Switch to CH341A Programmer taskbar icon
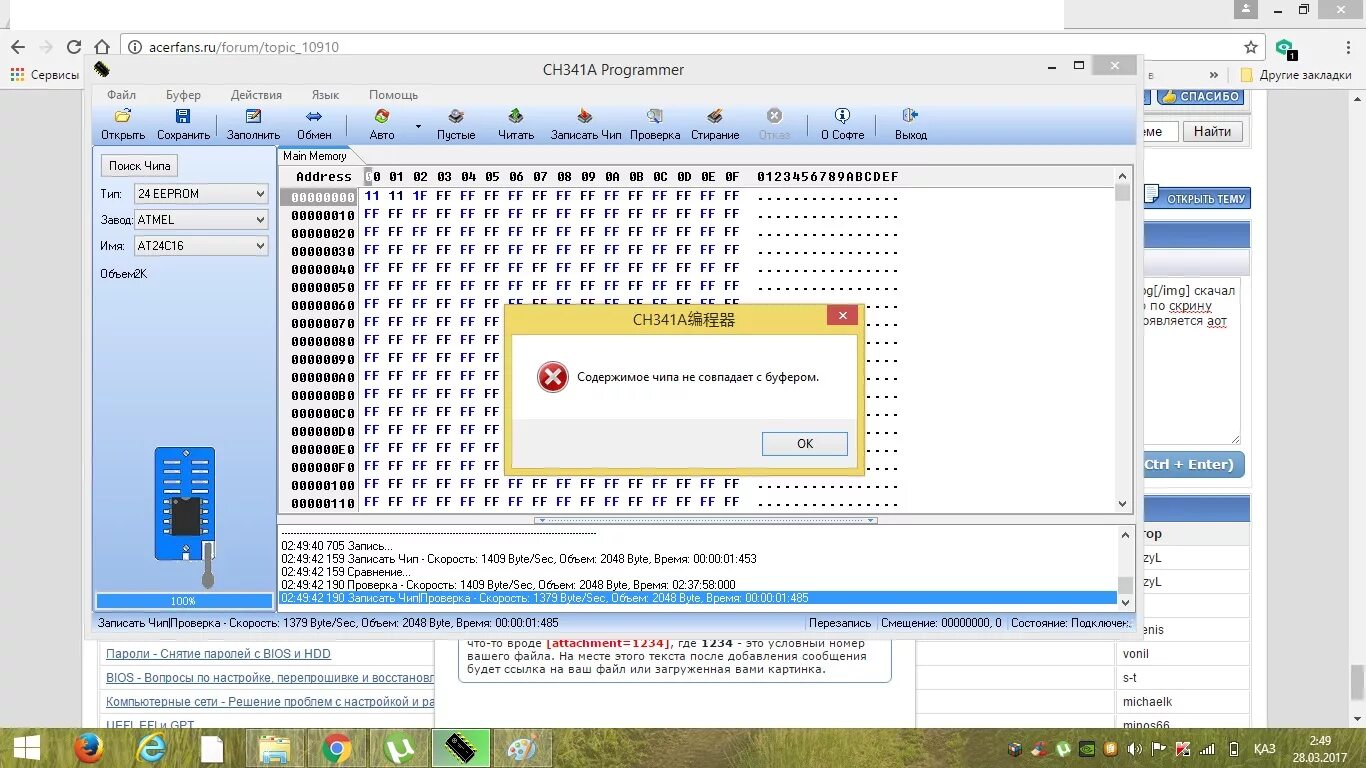 461,748
